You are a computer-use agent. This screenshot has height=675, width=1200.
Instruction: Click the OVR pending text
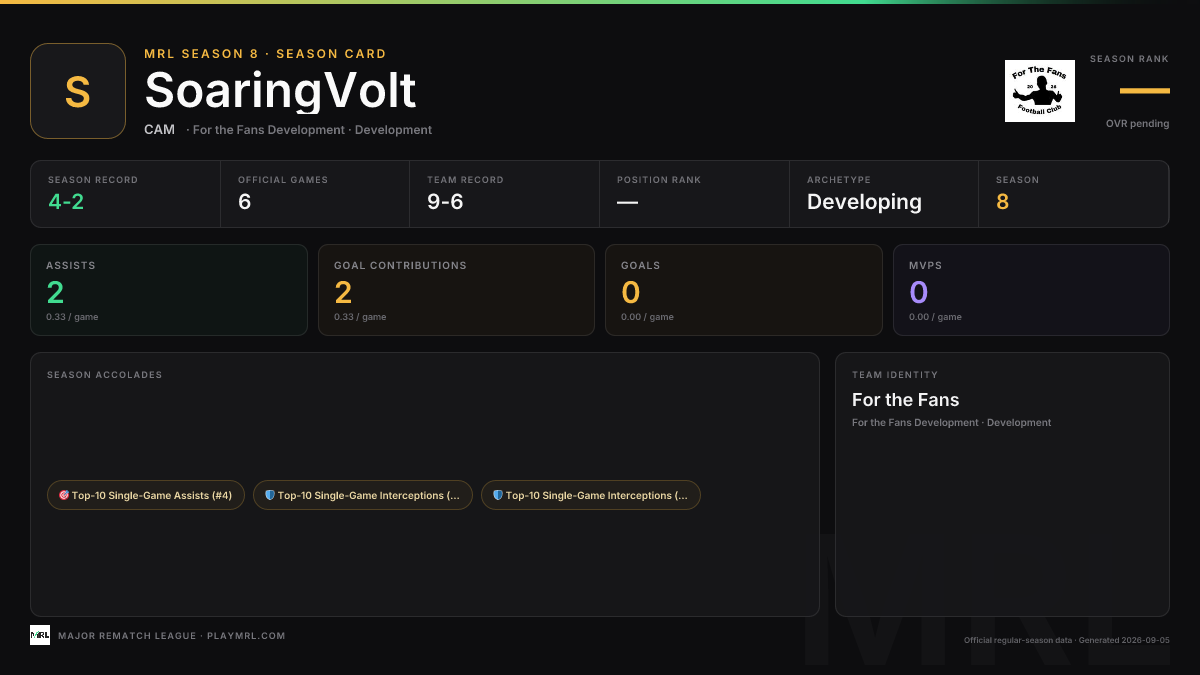pyautogui.click(x=1137, y=124)
